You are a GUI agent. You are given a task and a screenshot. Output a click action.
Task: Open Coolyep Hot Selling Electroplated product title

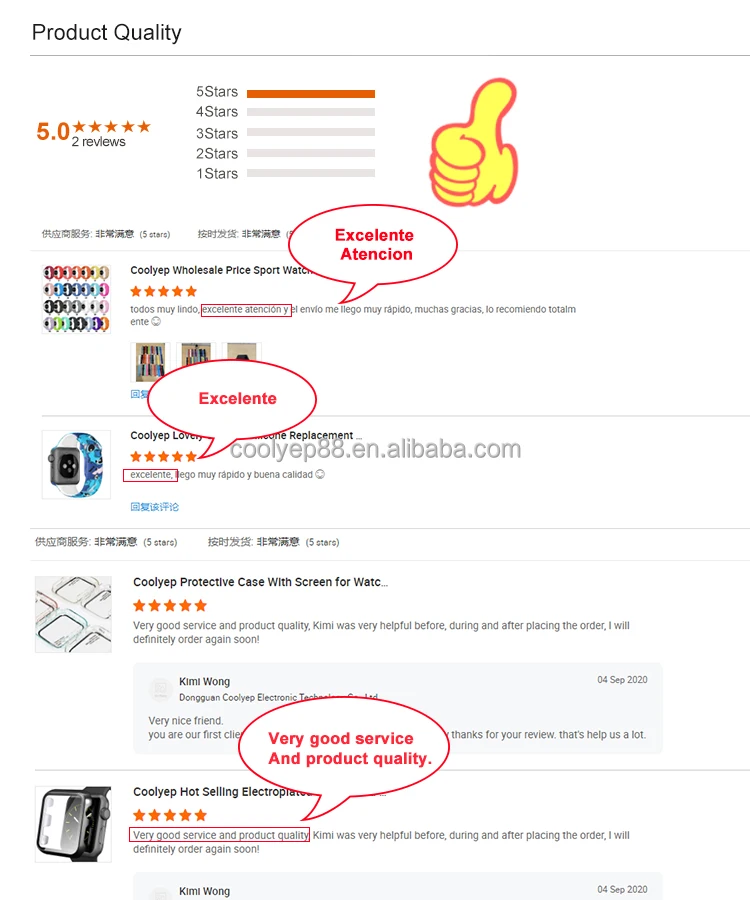pyautogui.click(x=223, y=792)
